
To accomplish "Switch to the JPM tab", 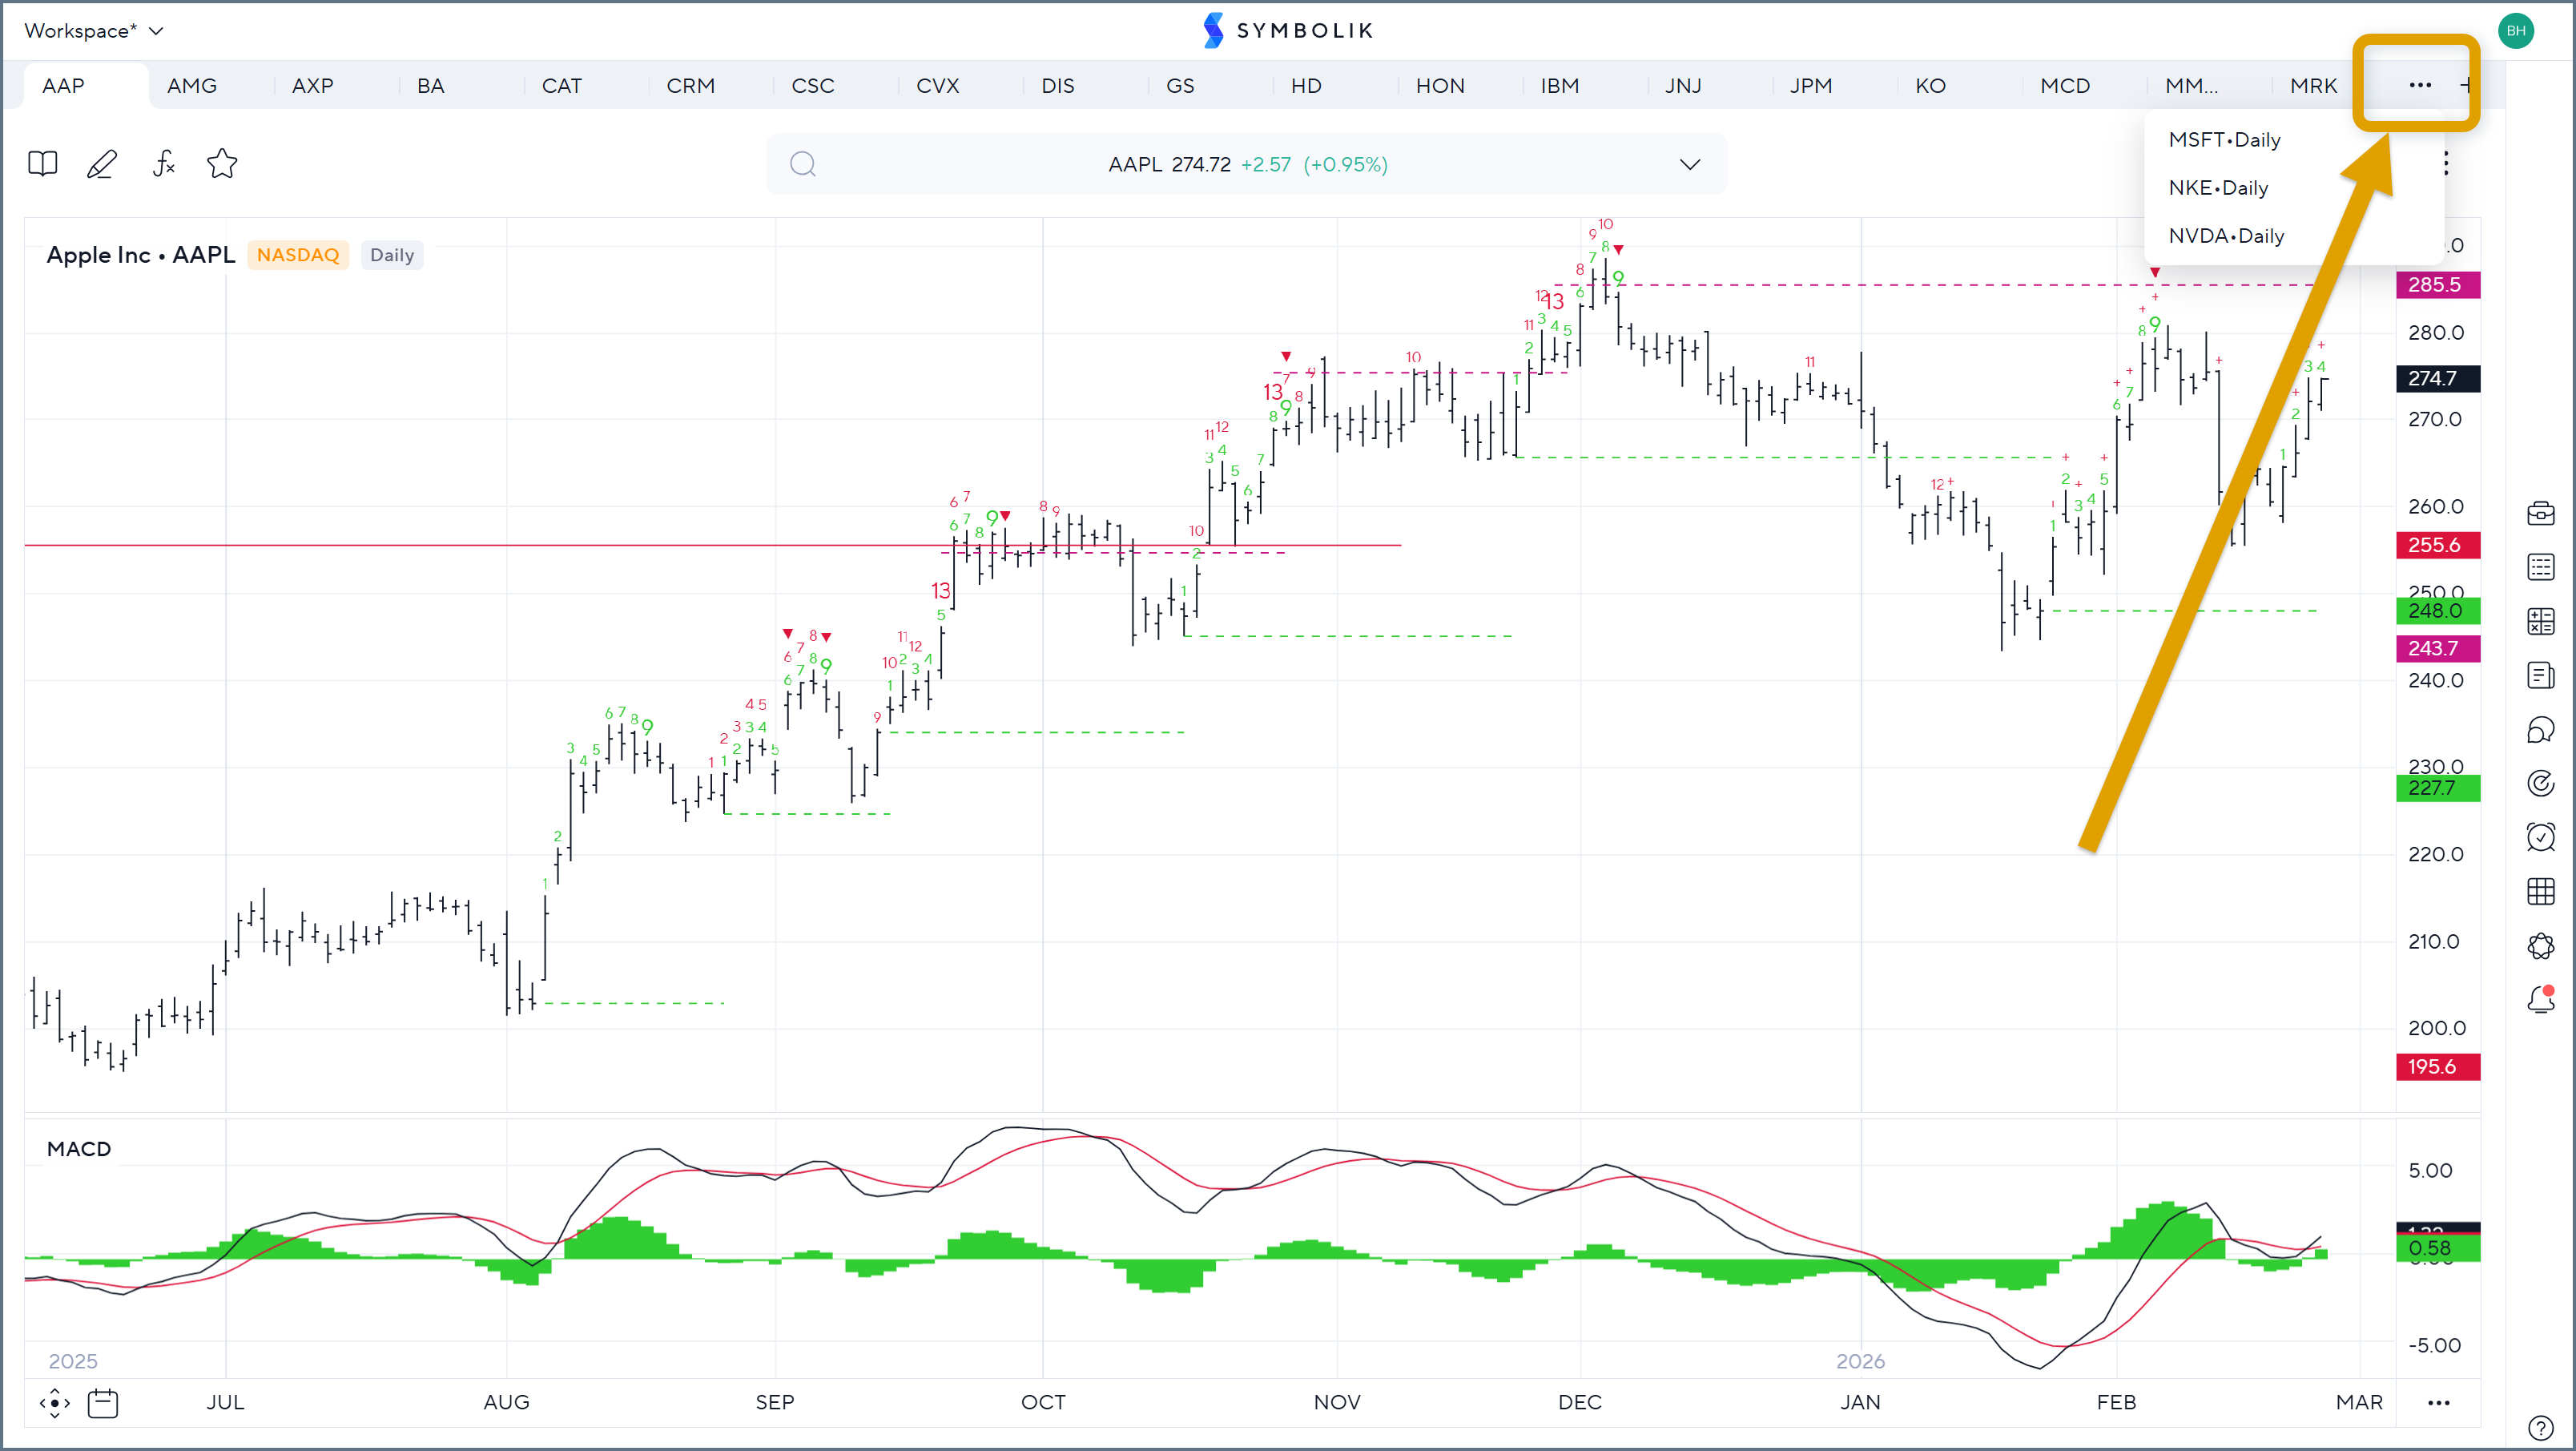I will point(1810,86).
